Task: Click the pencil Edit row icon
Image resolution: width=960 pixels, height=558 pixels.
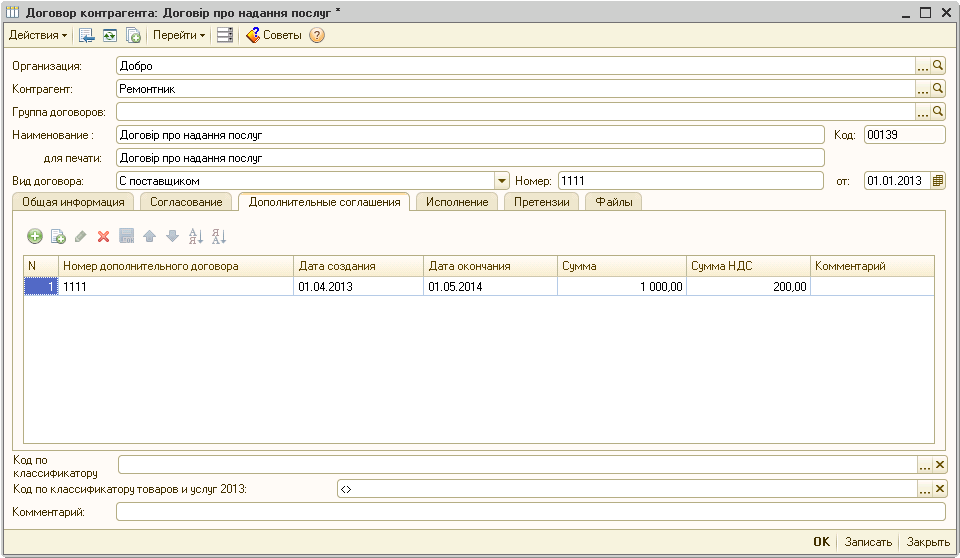Action: (81, 236)
